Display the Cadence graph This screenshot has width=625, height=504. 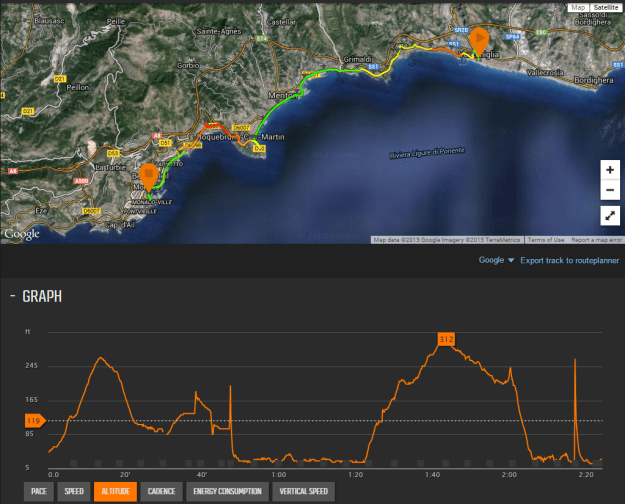pos(162,491)
